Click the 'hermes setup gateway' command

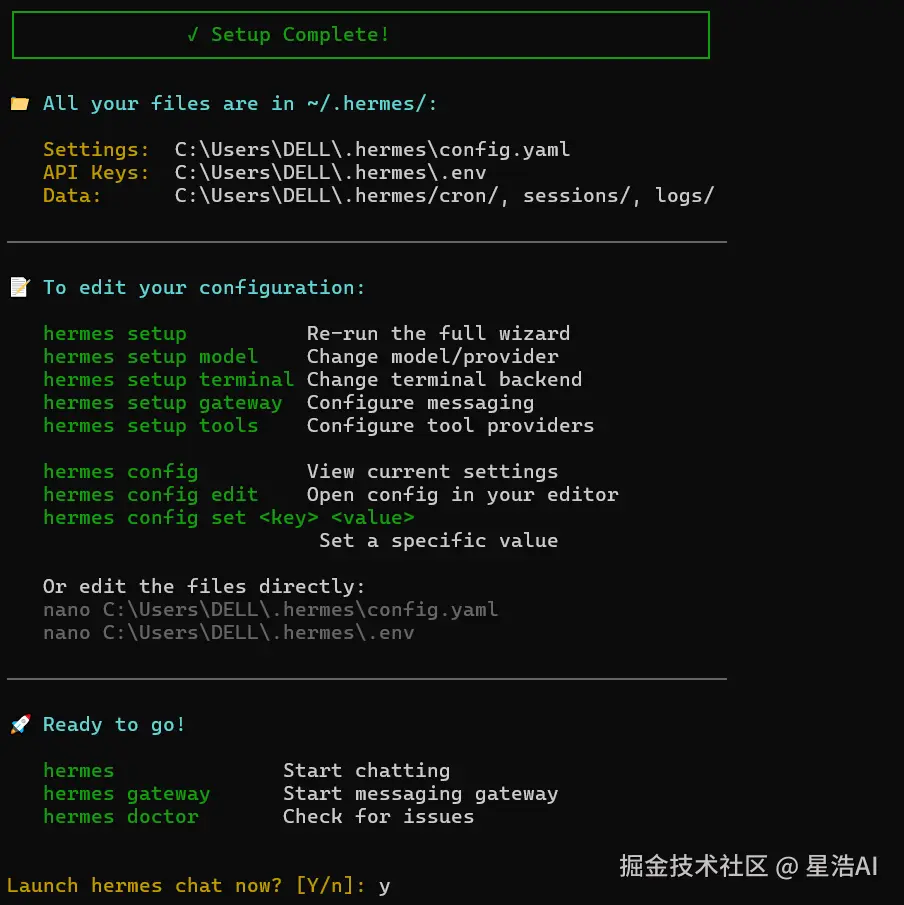coord(162,403)
